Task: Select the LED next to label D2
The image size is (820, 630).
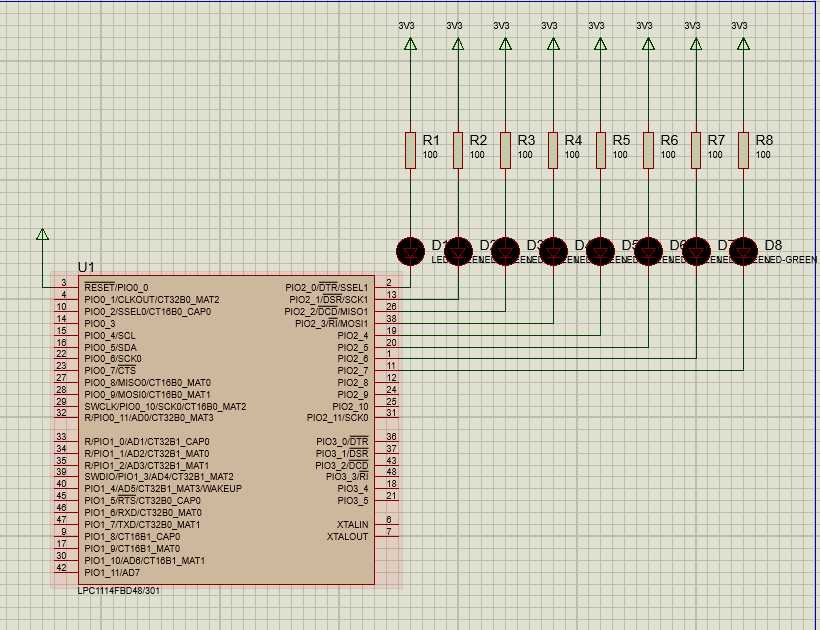Action: 458,251
